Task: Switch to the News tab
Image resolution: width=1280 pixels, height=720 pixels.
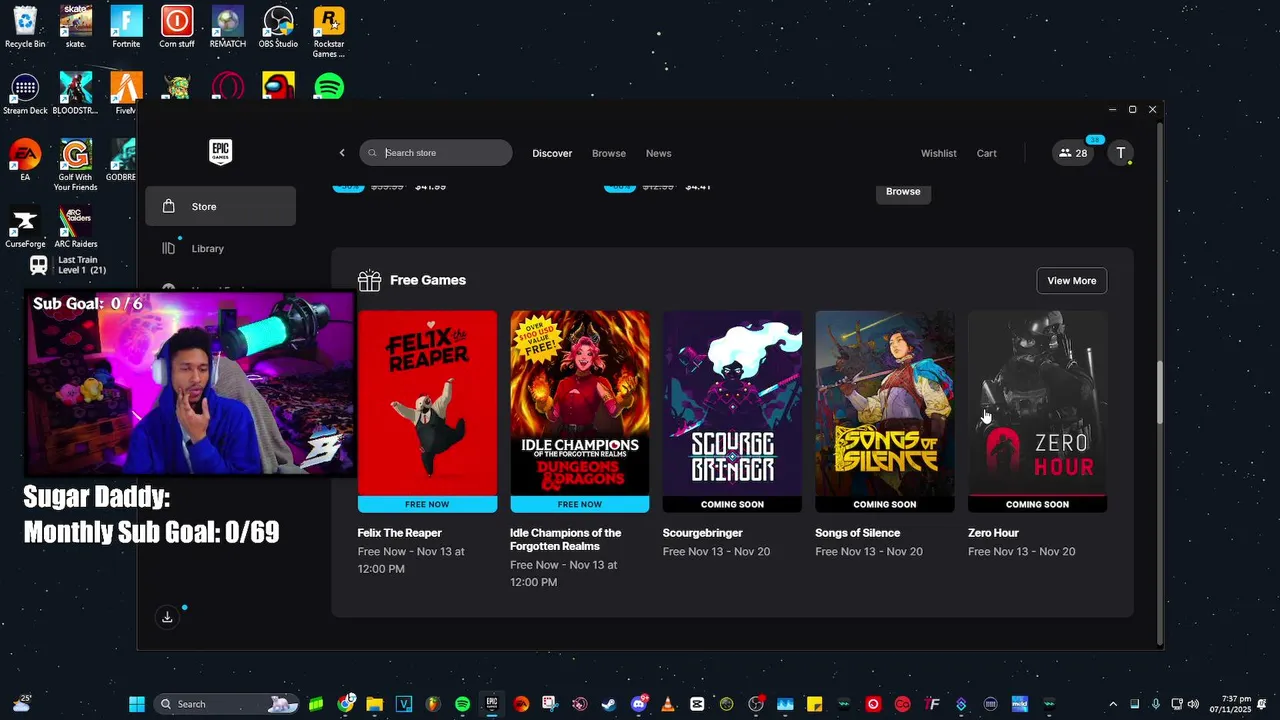Action: (658, 153)
